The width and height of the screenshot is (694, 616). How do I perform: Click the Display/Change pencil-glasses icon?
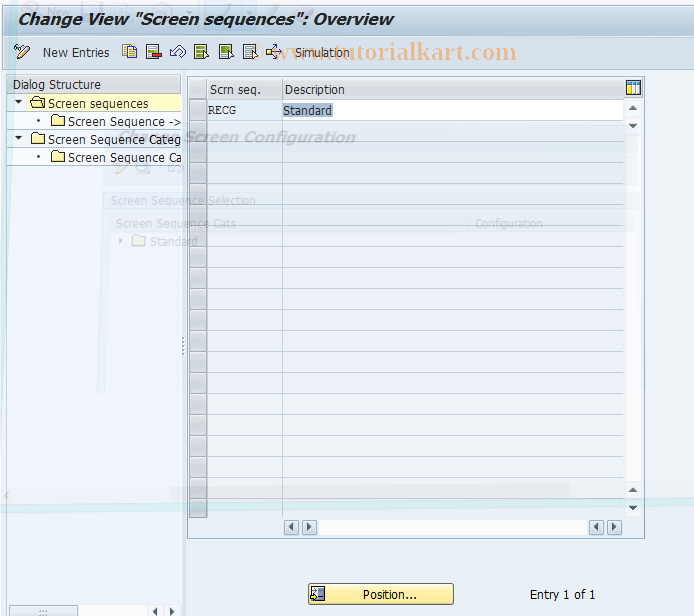coord(22,52)
